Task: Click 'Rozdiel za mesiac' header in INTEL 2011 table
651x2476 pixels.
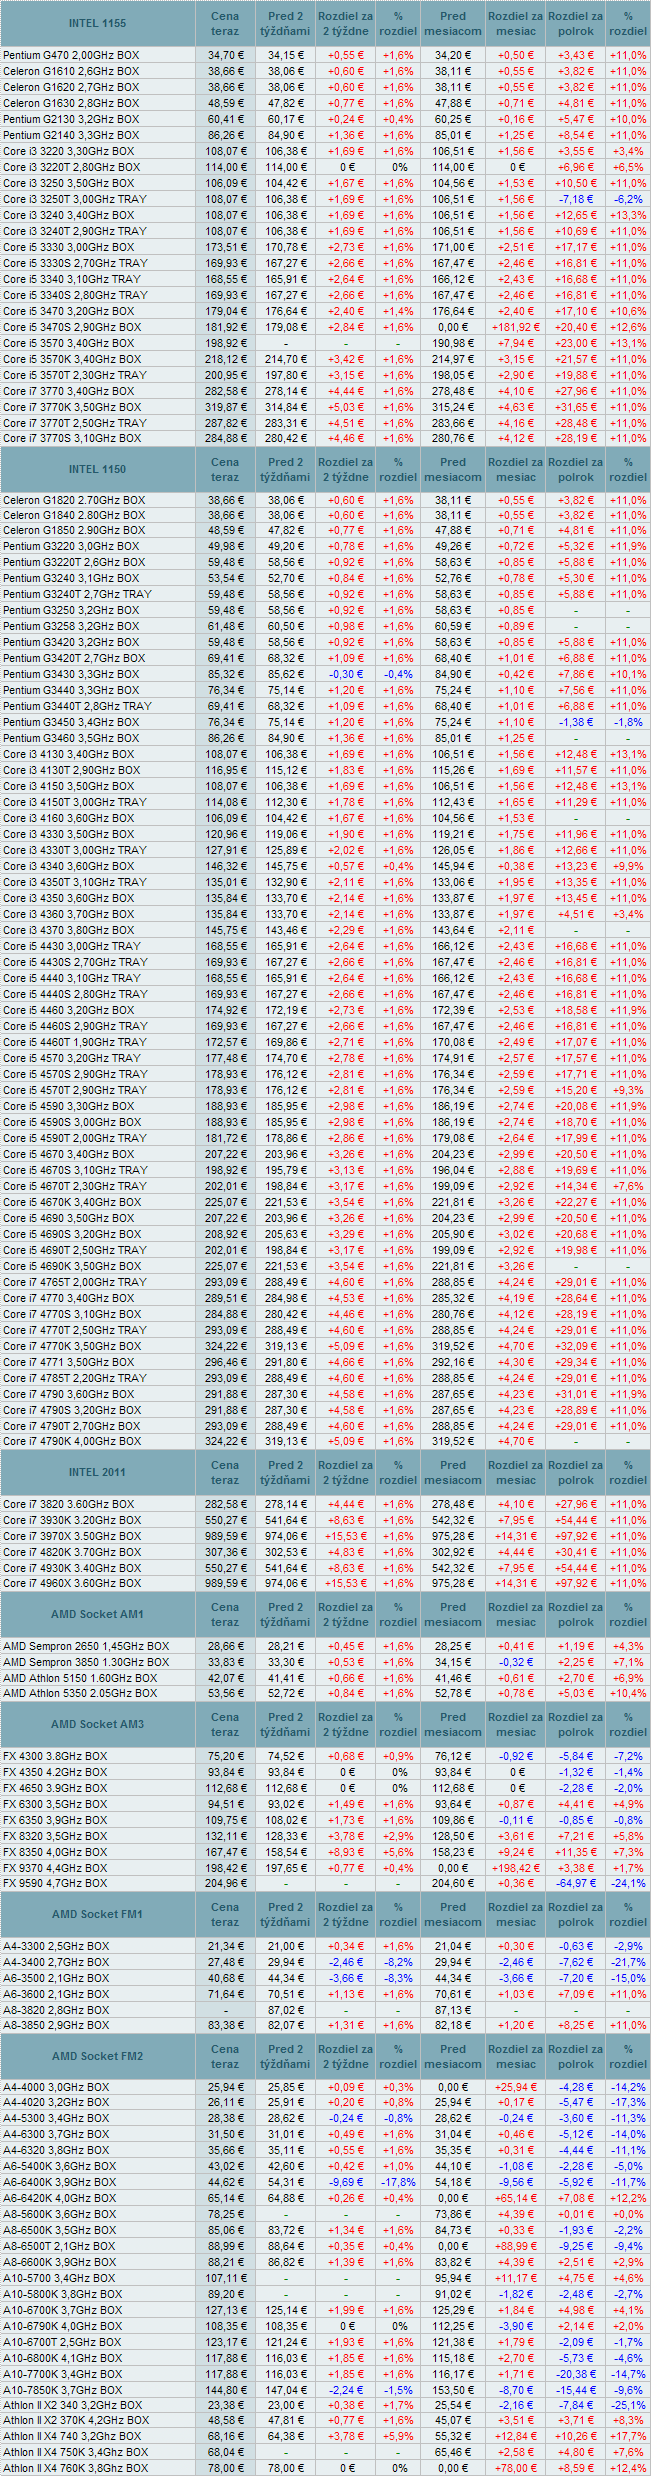Action: click(x=516, y=1472)
